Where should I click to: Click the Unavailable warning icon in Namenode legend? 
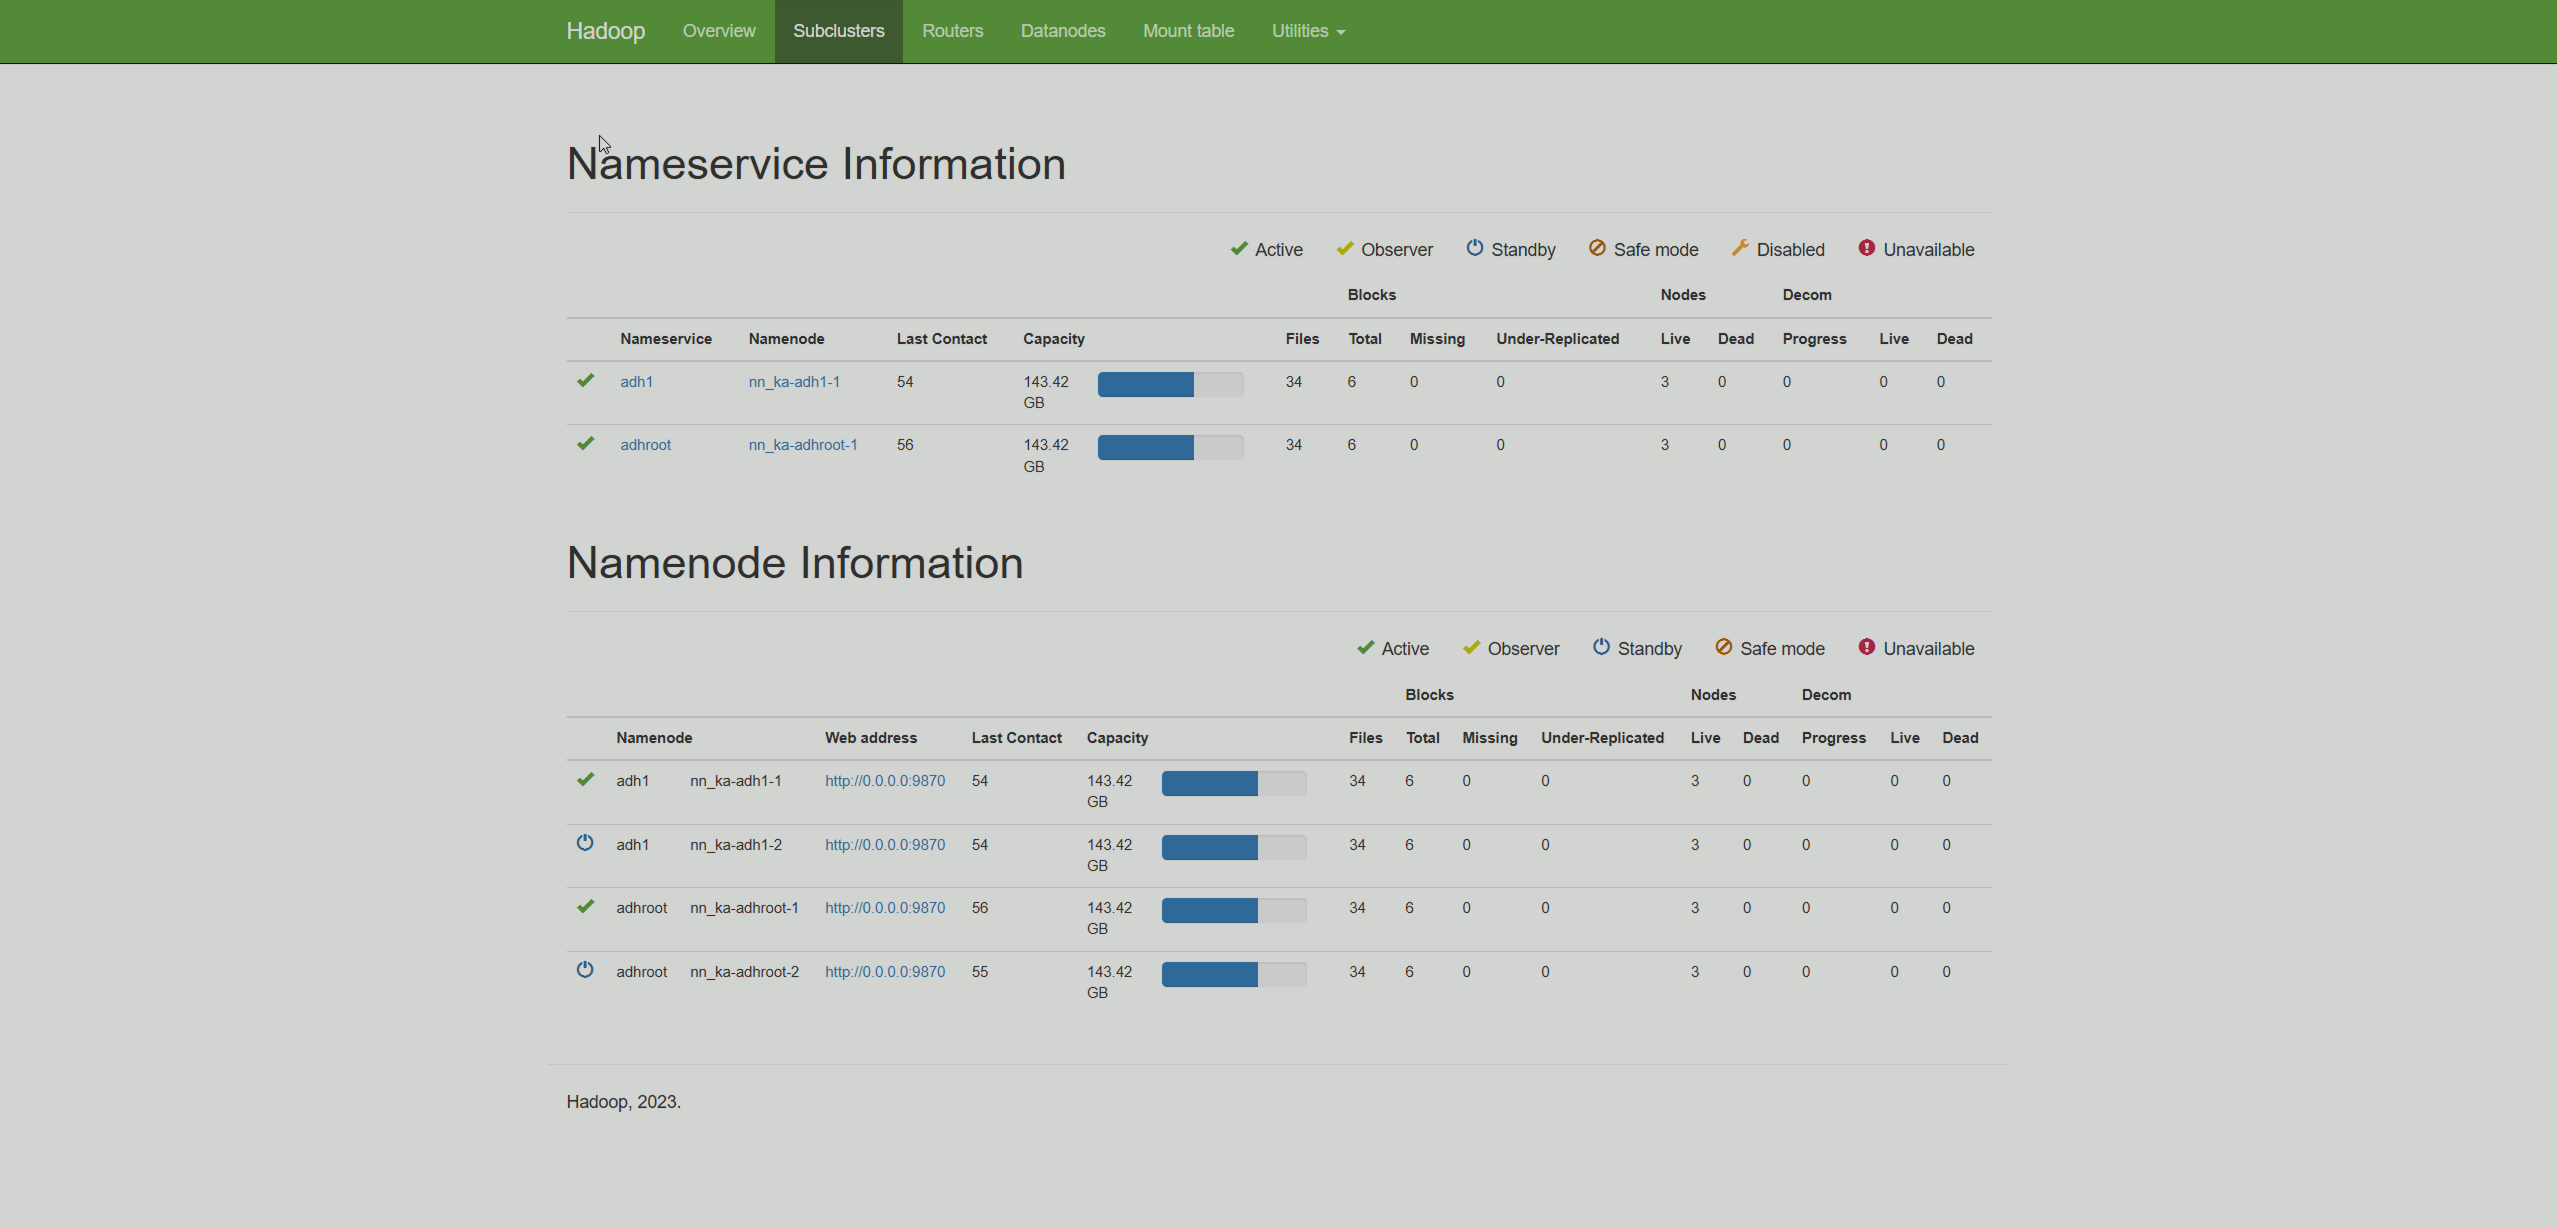tap(1866, 647)
